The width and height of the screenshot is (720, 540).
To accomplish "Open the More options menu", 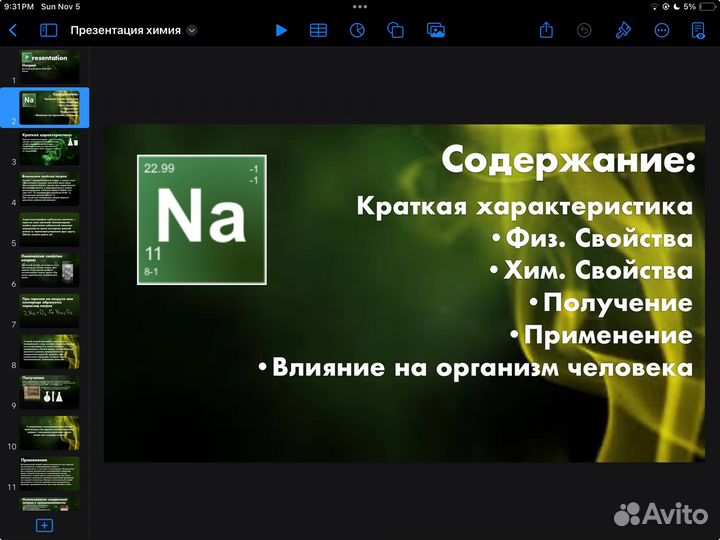I will pyautogui.click(x=662, y=30).
